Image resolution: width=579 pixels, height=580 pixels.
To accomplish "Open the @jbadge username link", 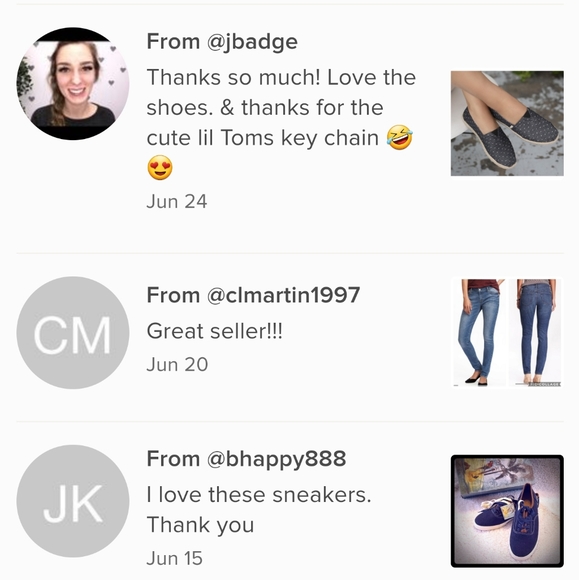I will click(x=252, y=41).
